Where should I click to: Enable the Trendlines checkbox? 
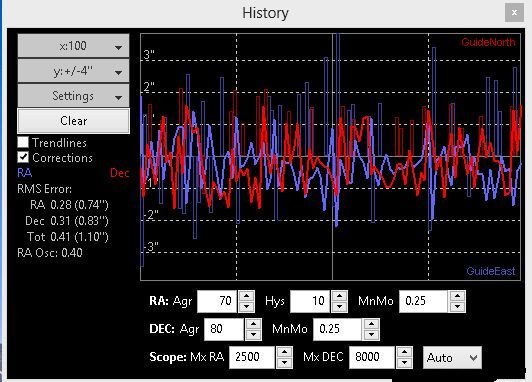coord(23,142)
